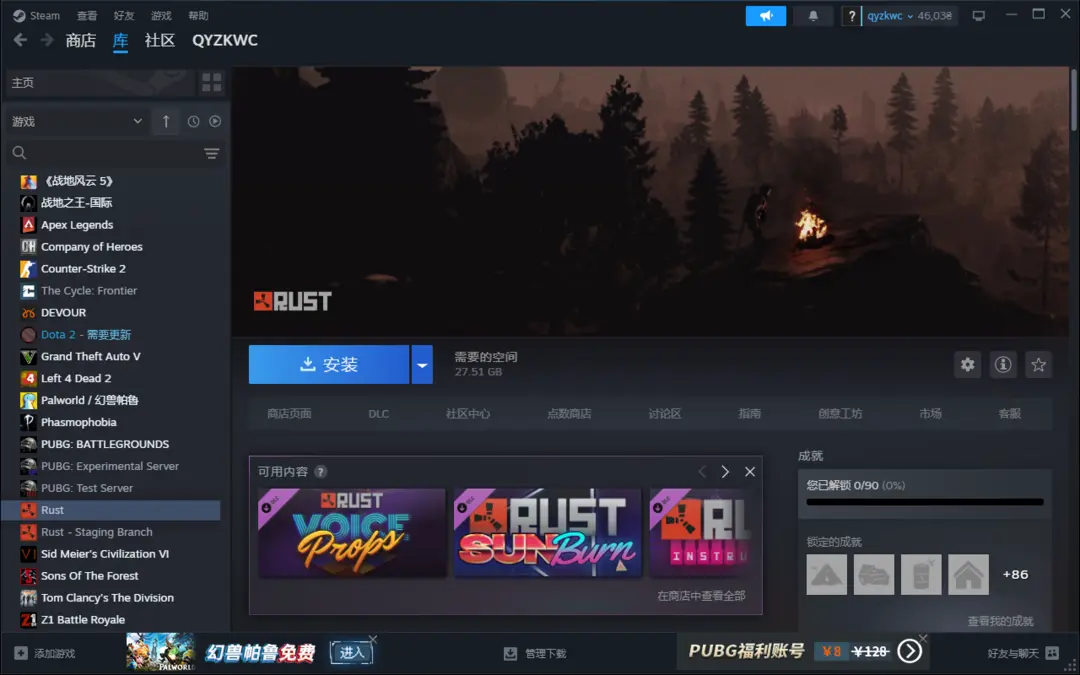Open 好友与聊天 chat icon

(1052, 653)
